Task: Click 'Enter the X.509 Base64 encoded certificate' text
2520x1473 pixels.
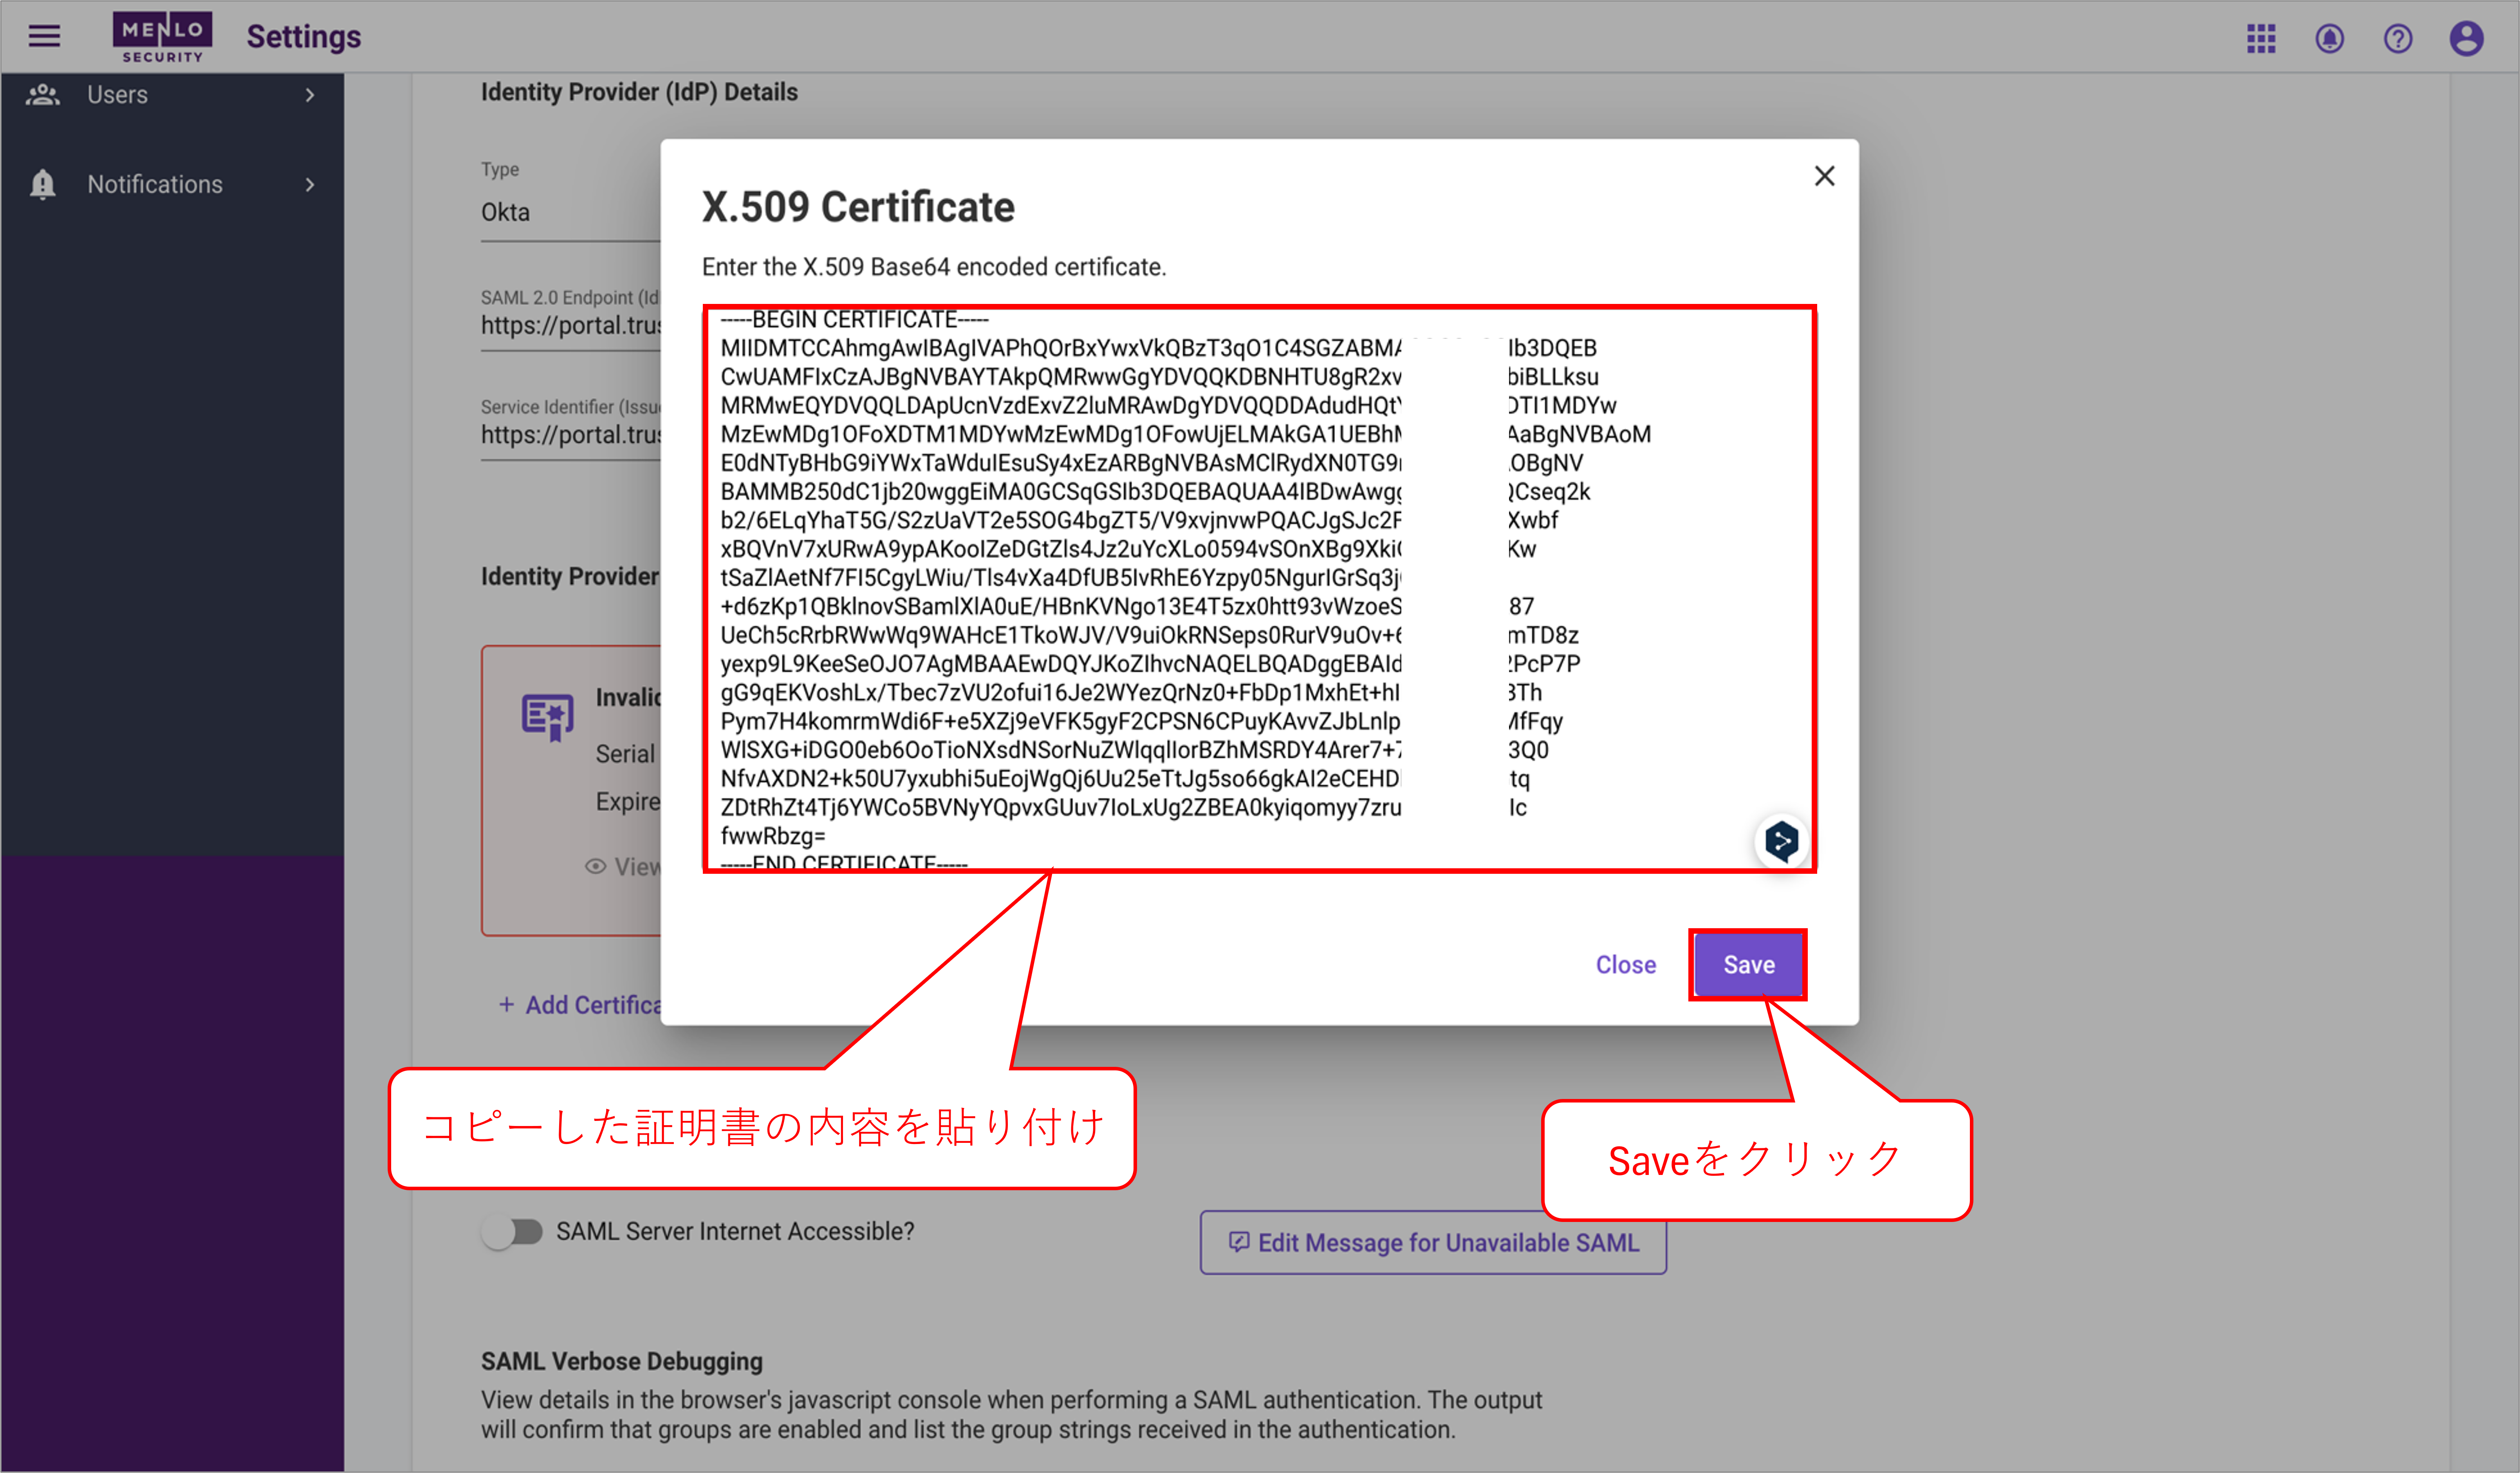Action: (934, 267)
